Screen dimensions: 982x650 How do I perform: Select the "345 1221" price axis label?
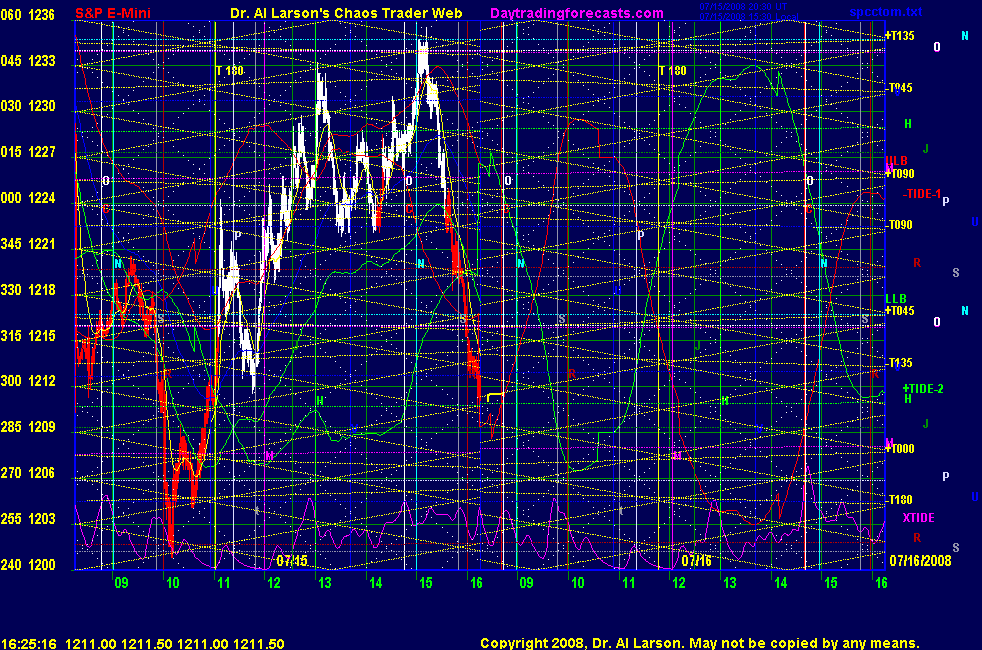click(x=28, y=244)
